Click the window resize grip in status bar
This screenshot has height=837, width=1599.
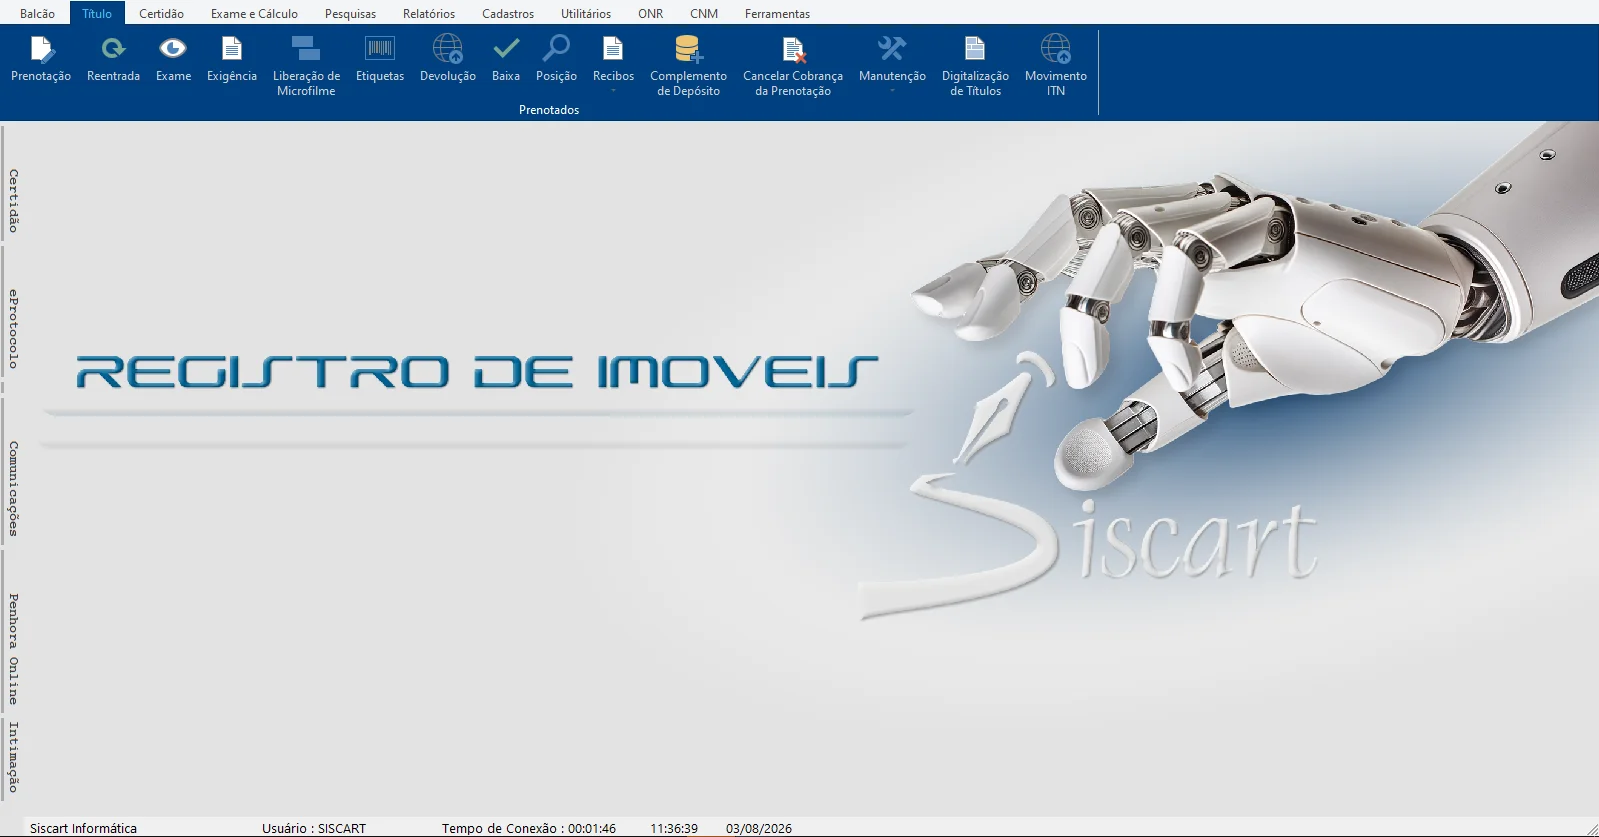[x=1591, y=828]
